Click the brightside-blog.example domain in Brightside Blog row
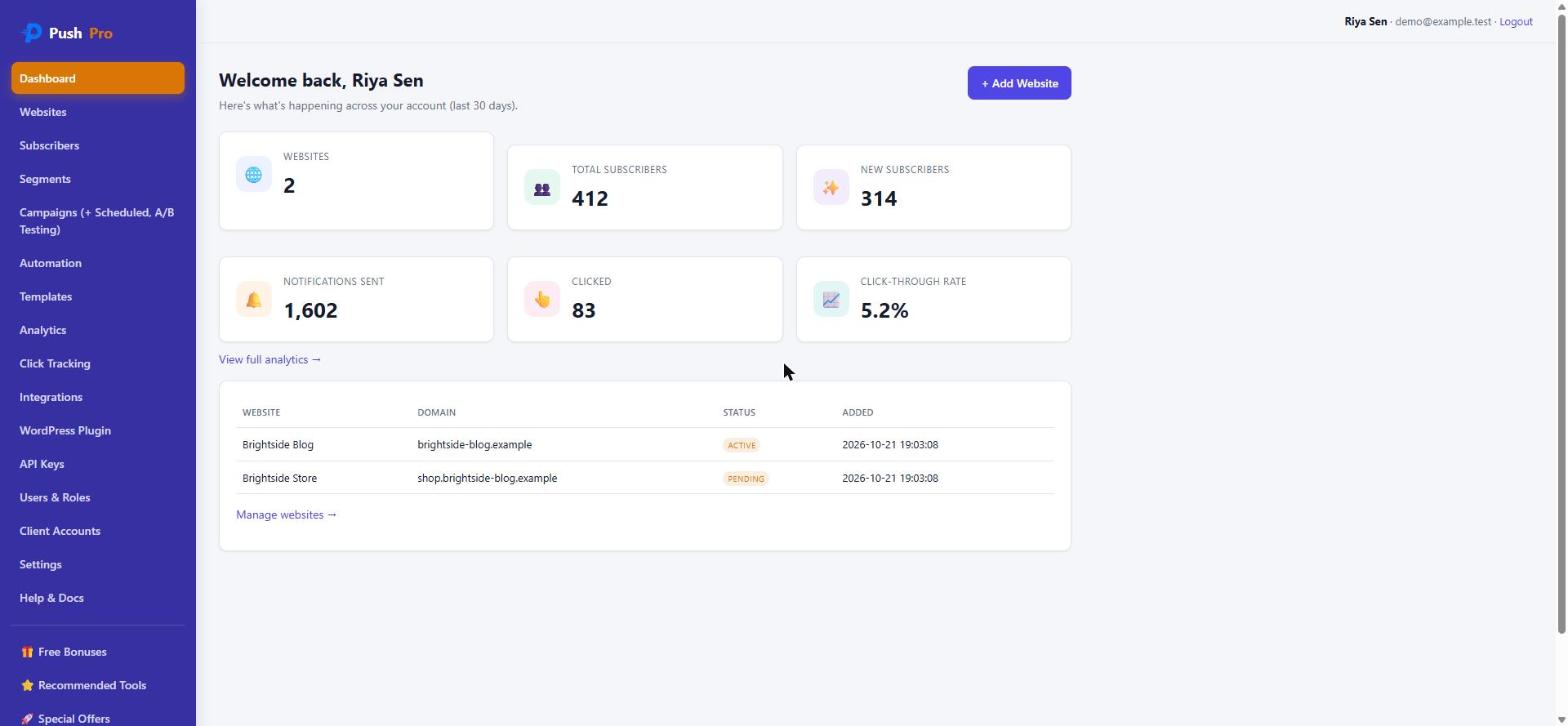1568x726 pixels. coord(475,445)
